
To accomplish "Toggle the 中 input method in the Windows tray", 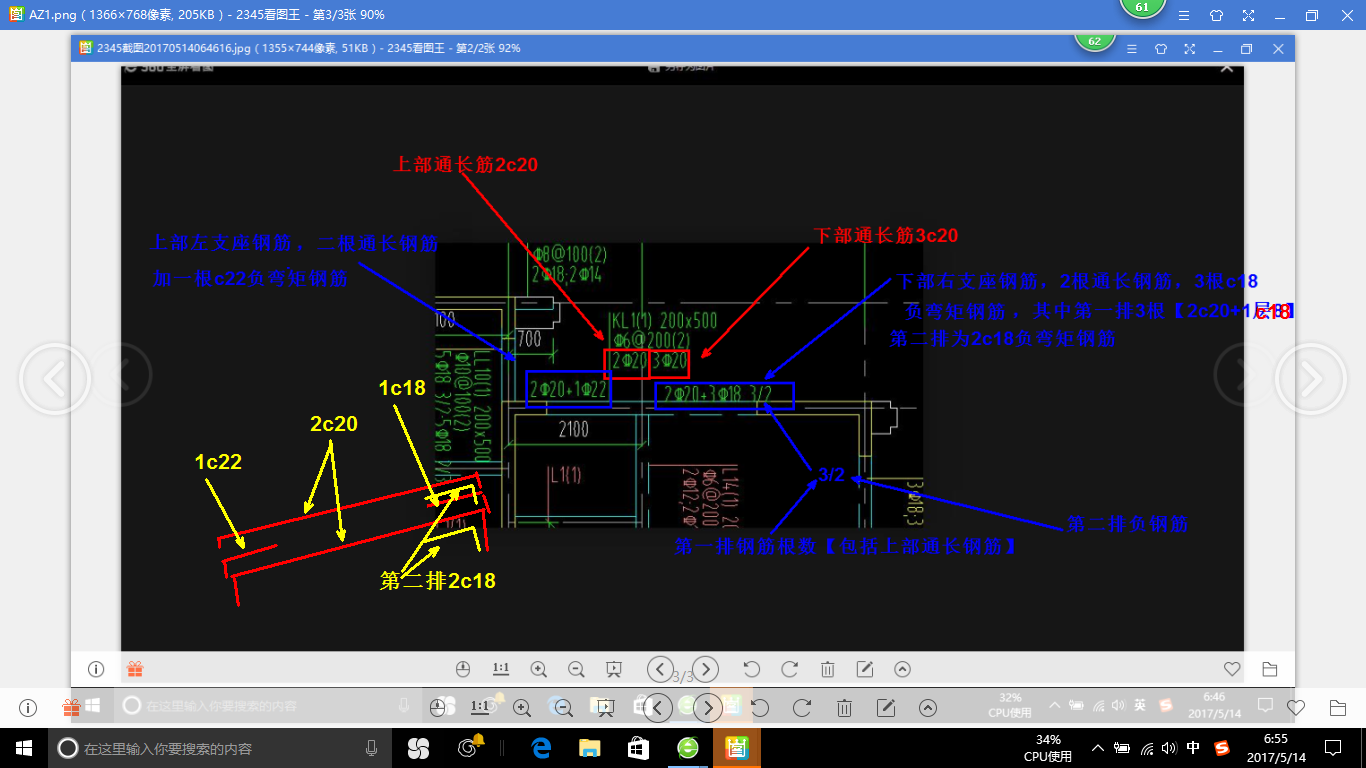I will click(1193, 747).
